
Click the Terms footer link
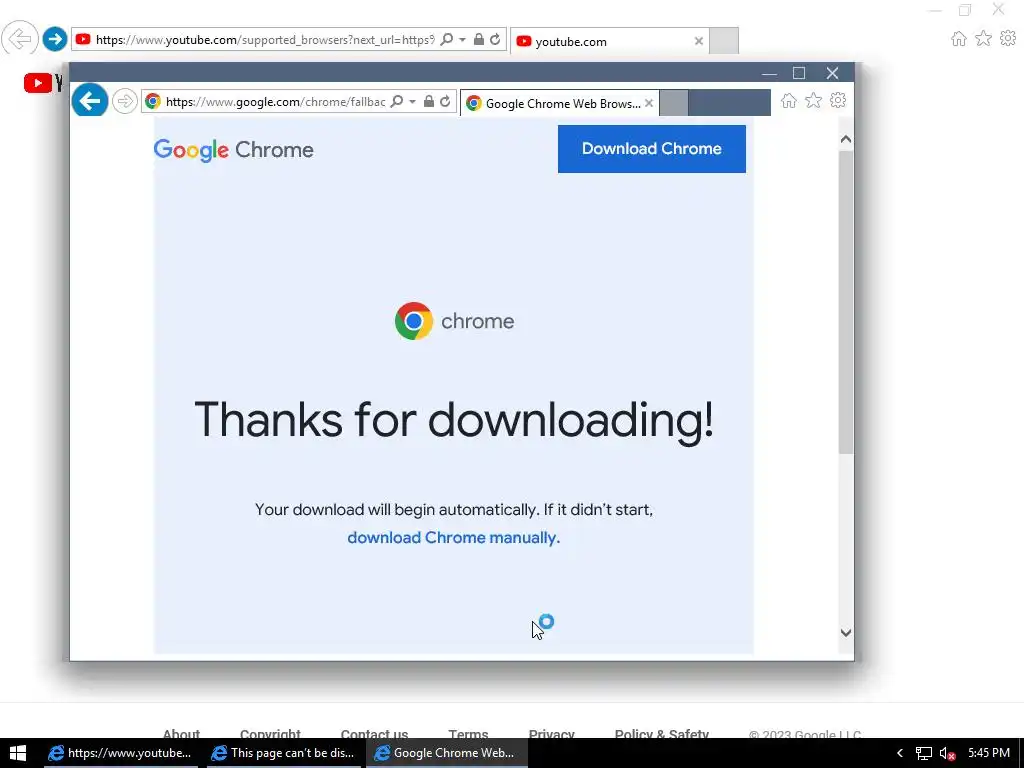468,734
